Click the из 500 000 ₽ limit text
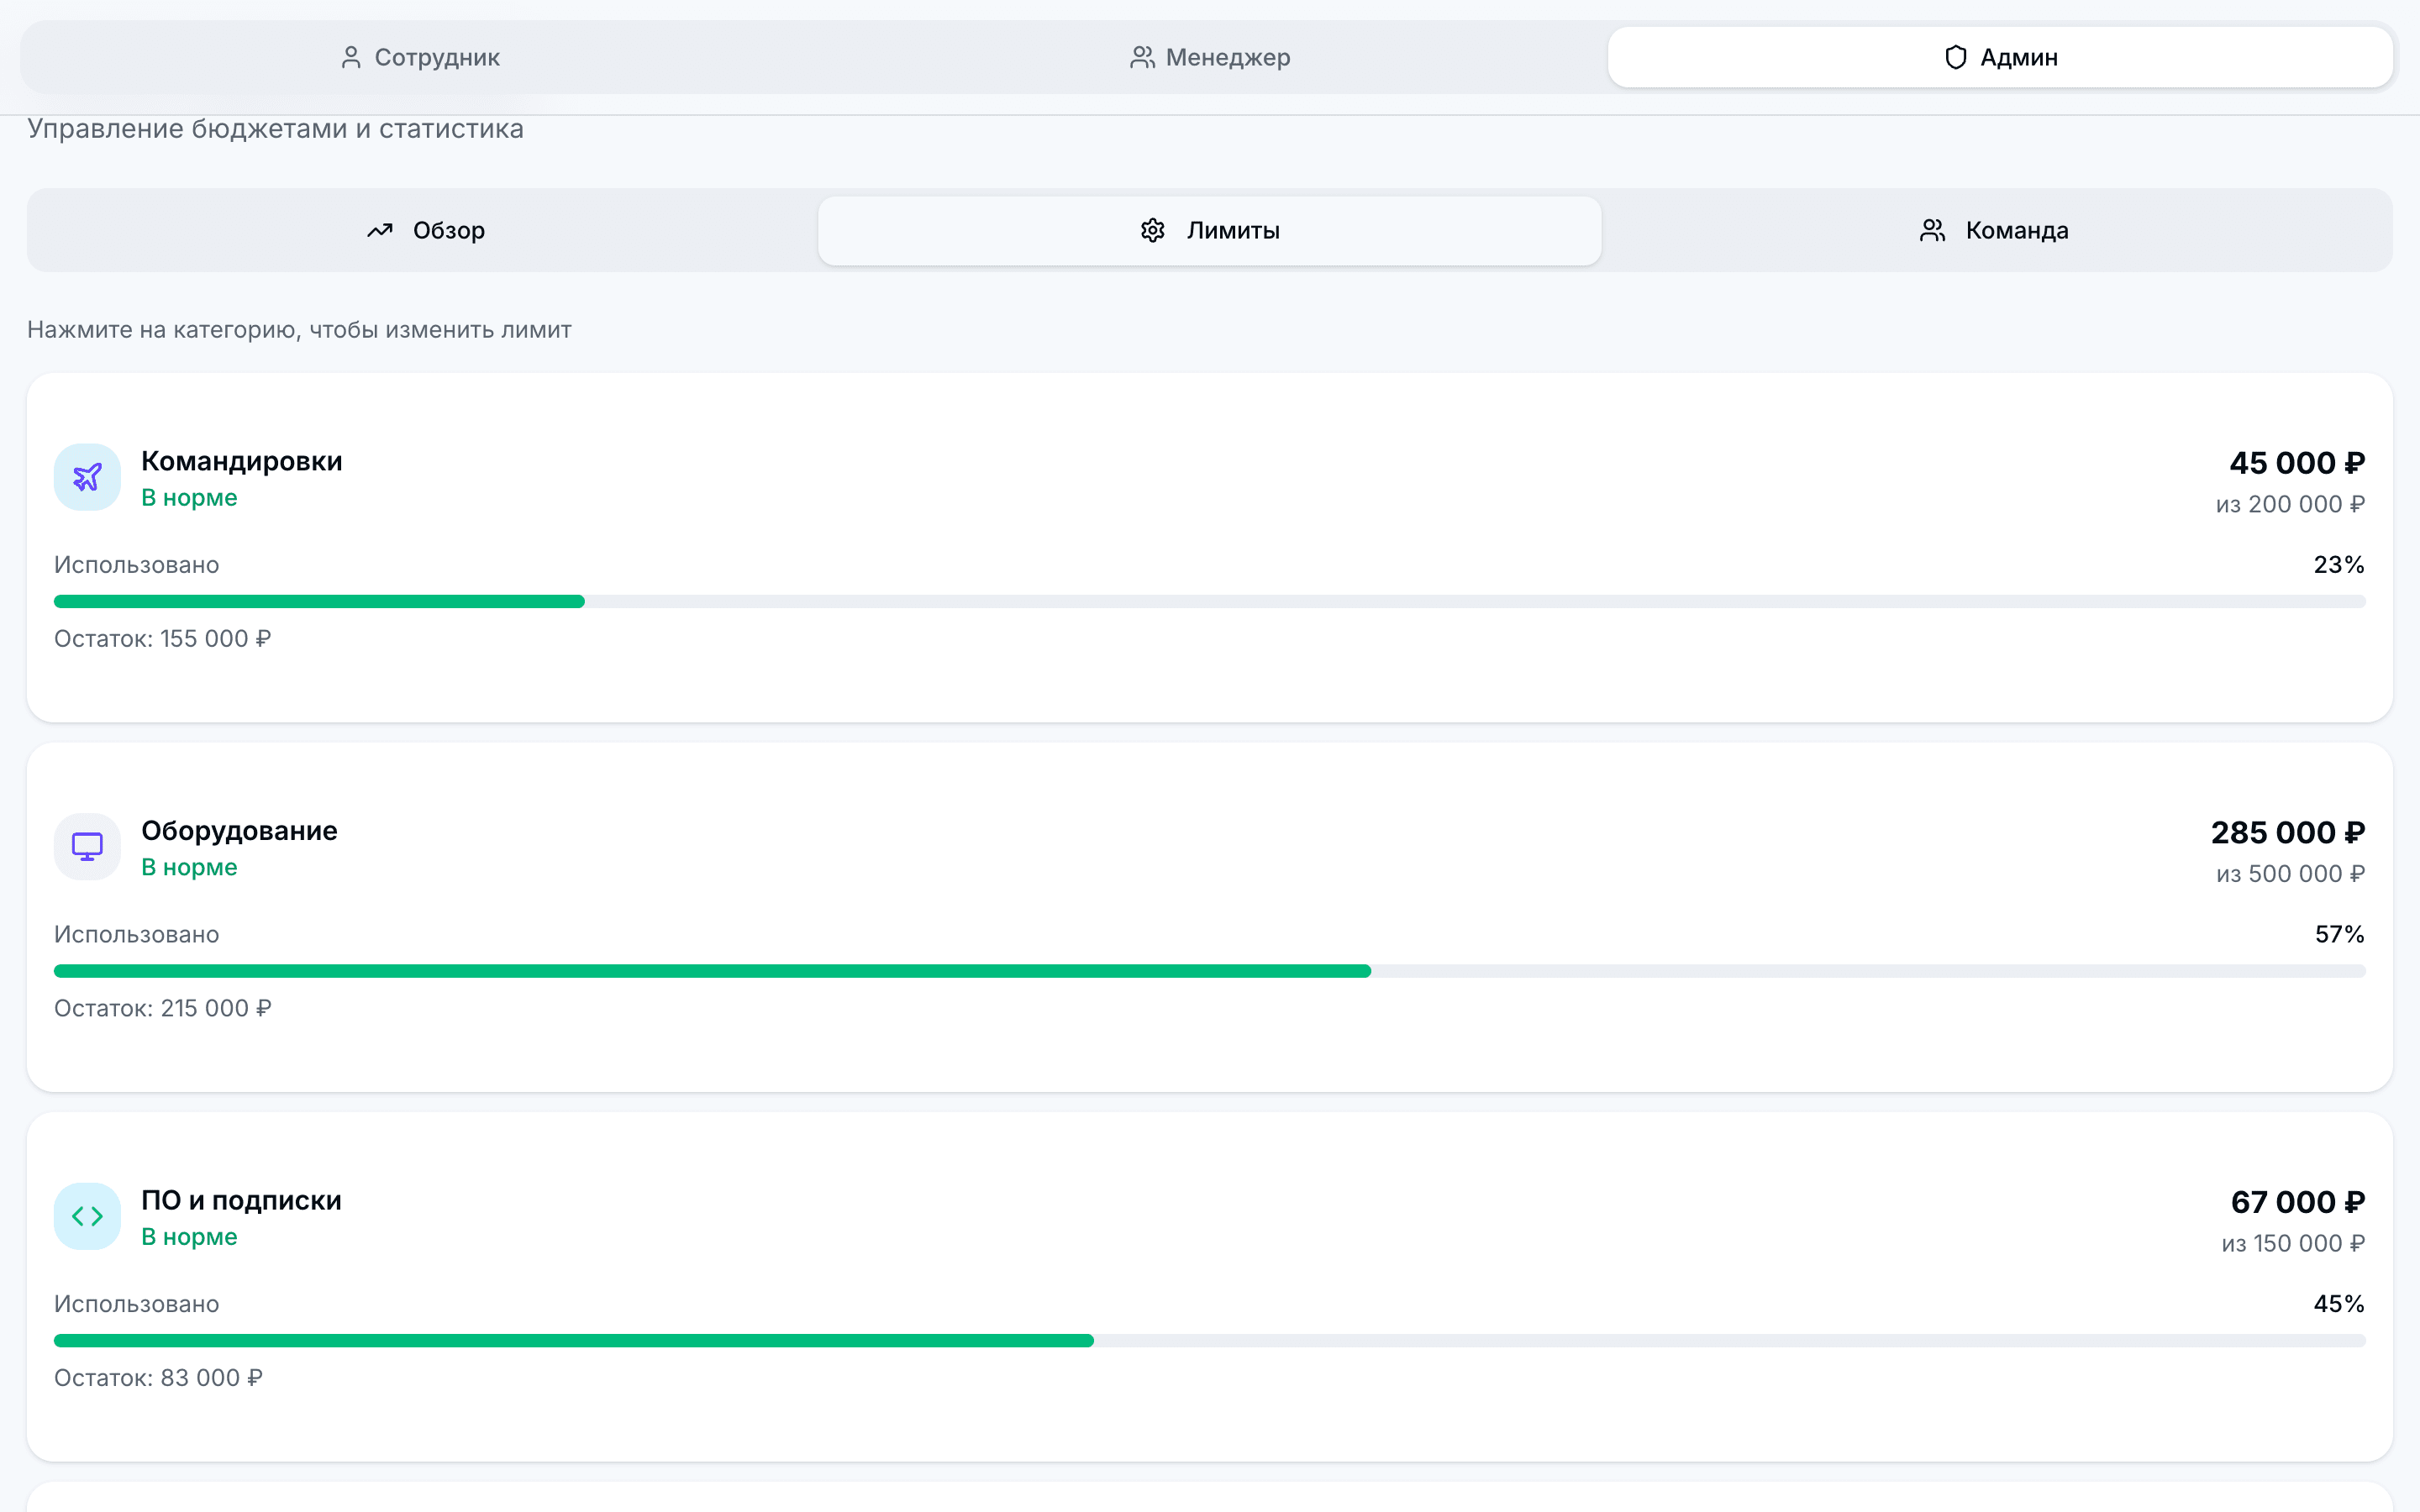This screenshot has width=2420, height=1512. click(2290, 874)
